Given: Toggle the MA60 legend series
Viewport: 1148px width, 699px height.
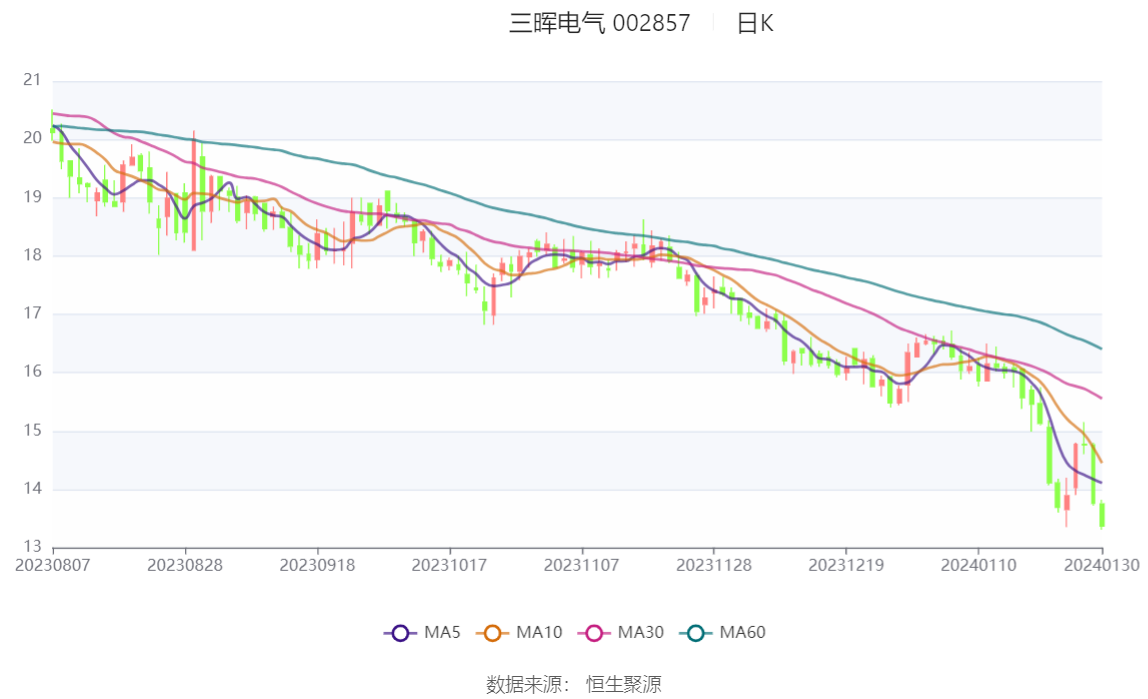Looking at the screenshot, I should coord(723,632).
